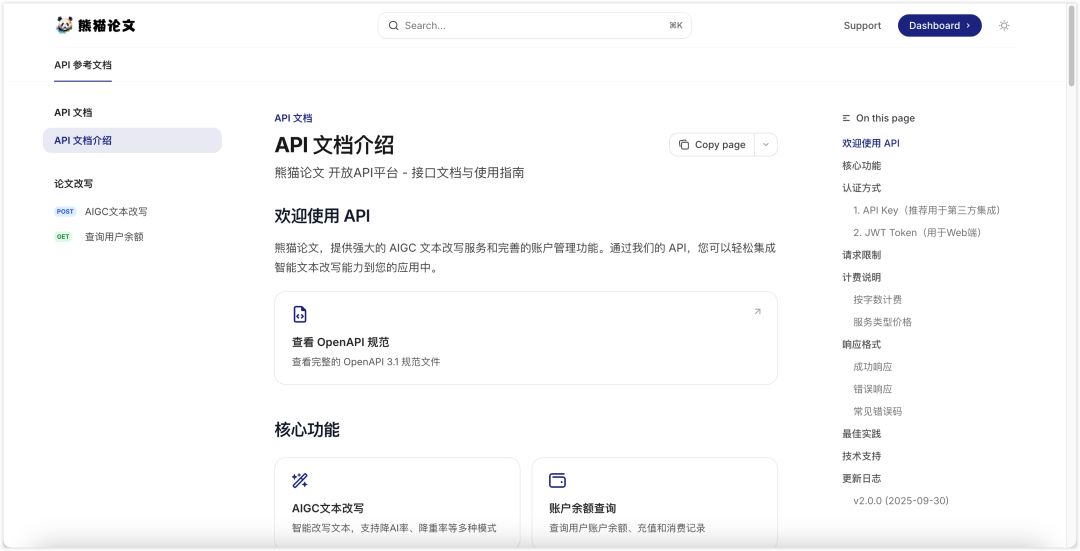Select the API 参考文档 tab
Viewport: 1080px width, 551px height.
(x=83, y=65)
